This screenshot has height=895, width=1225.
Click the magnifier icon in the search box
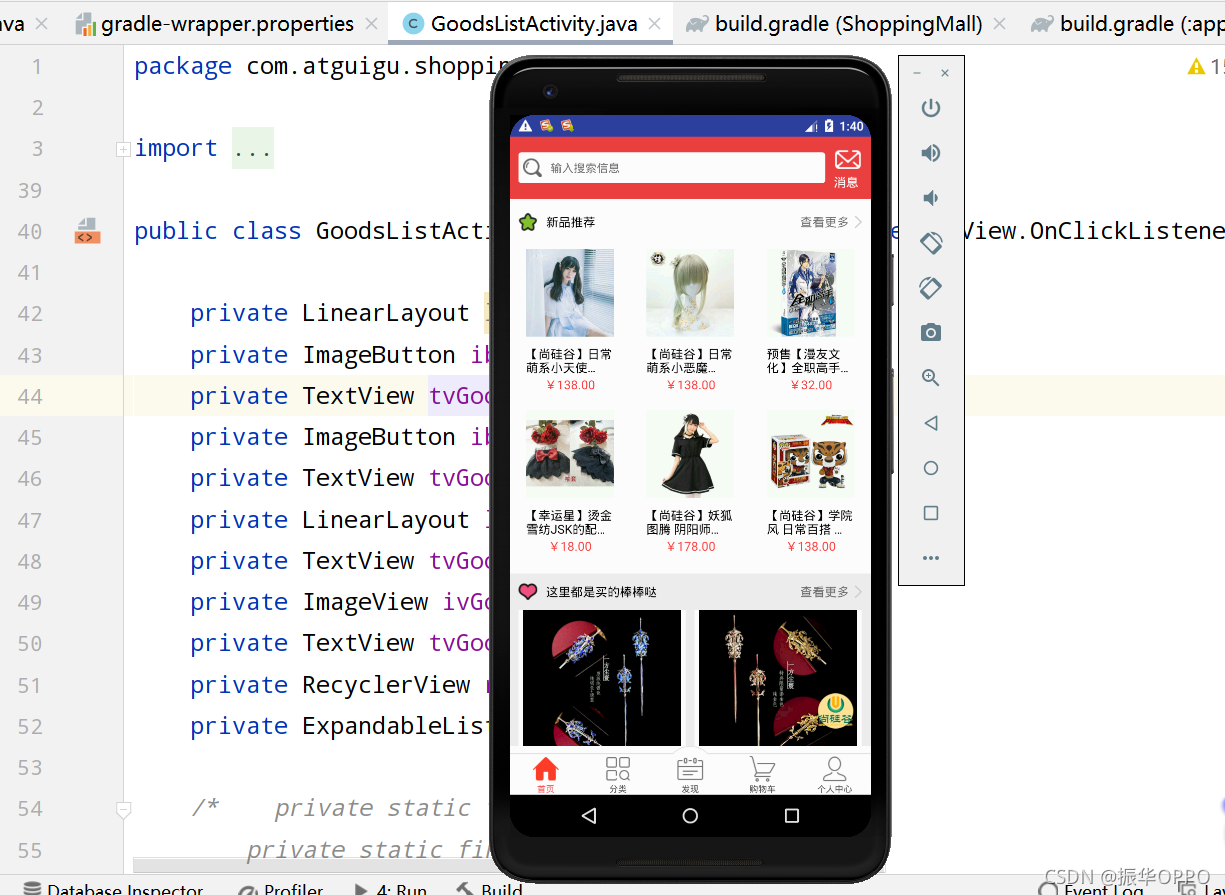coord(533,168)
